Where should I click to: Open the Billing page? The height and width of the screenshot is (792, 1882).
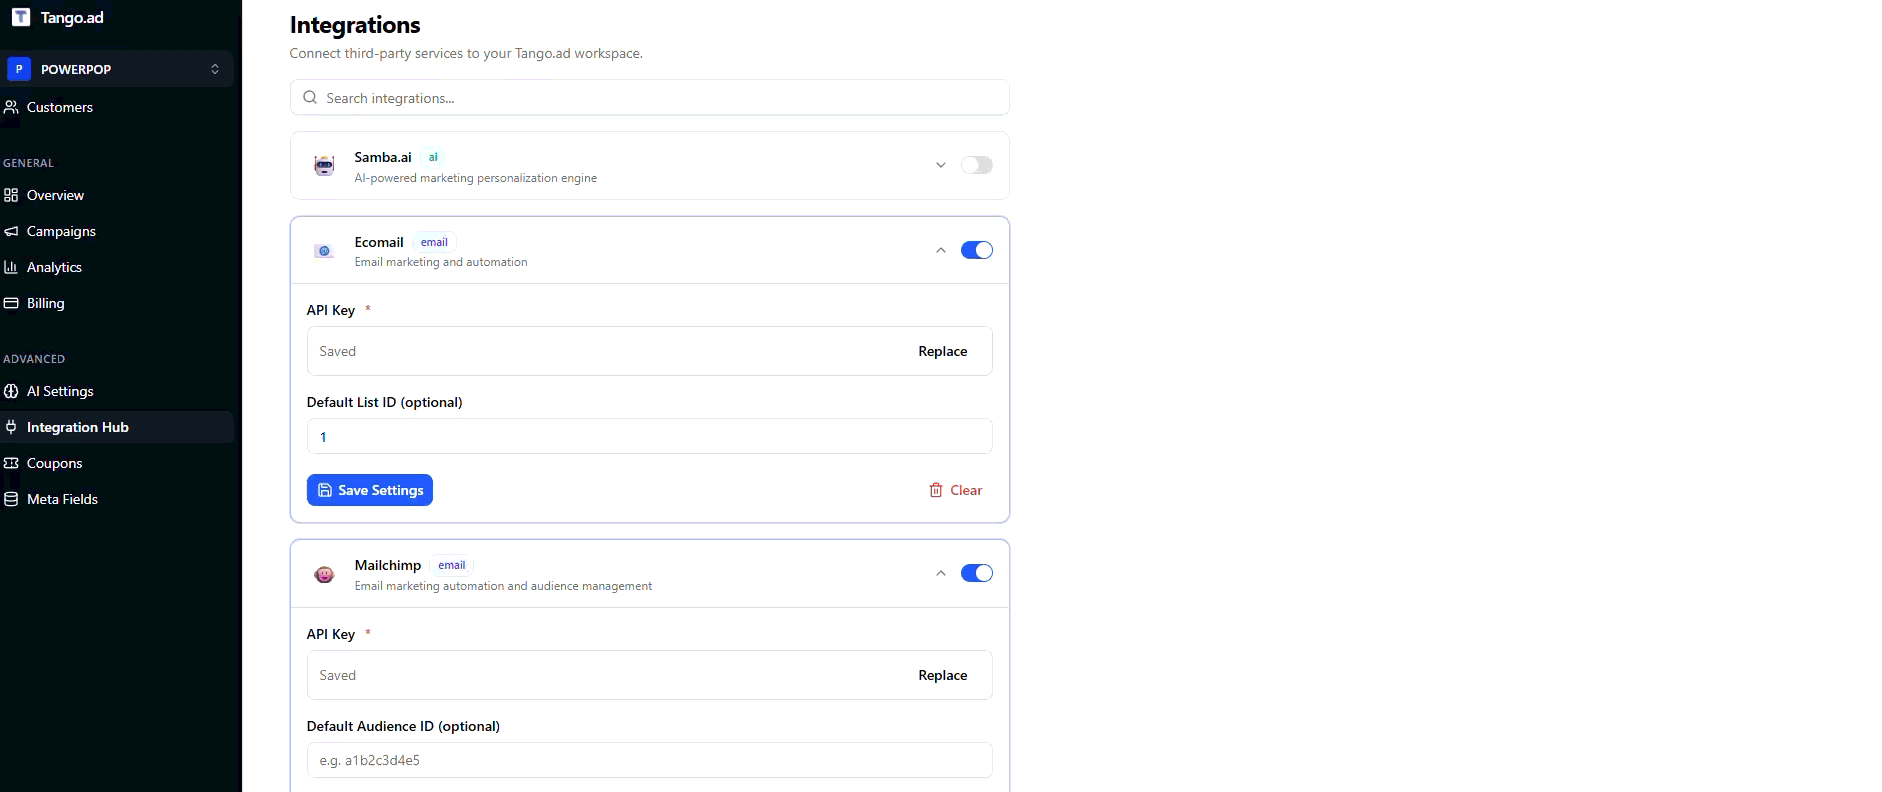coord(117,303)
